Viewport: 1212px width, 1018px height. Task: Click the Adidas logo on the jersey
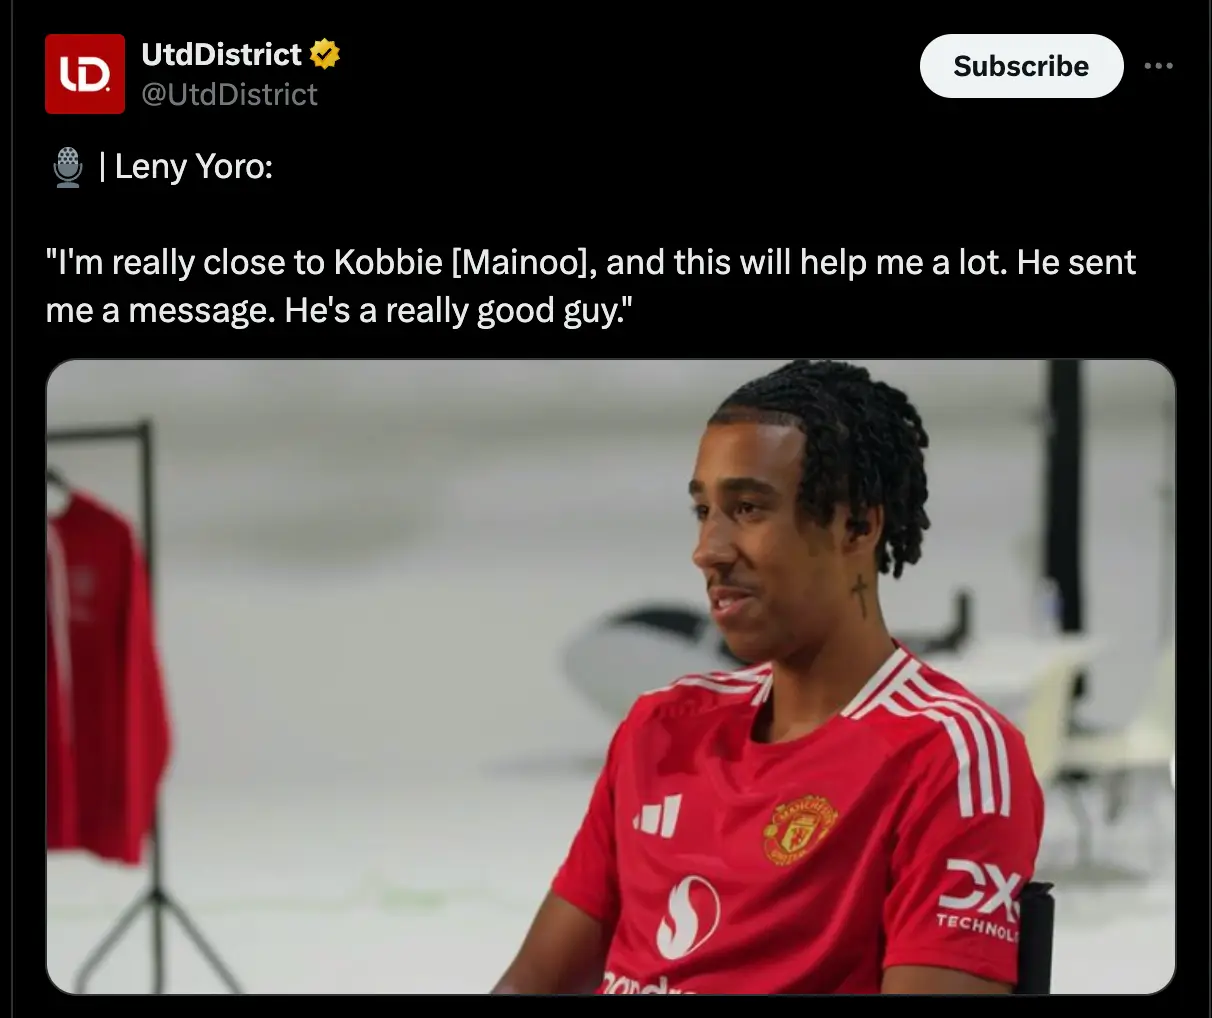coord(659,816)
